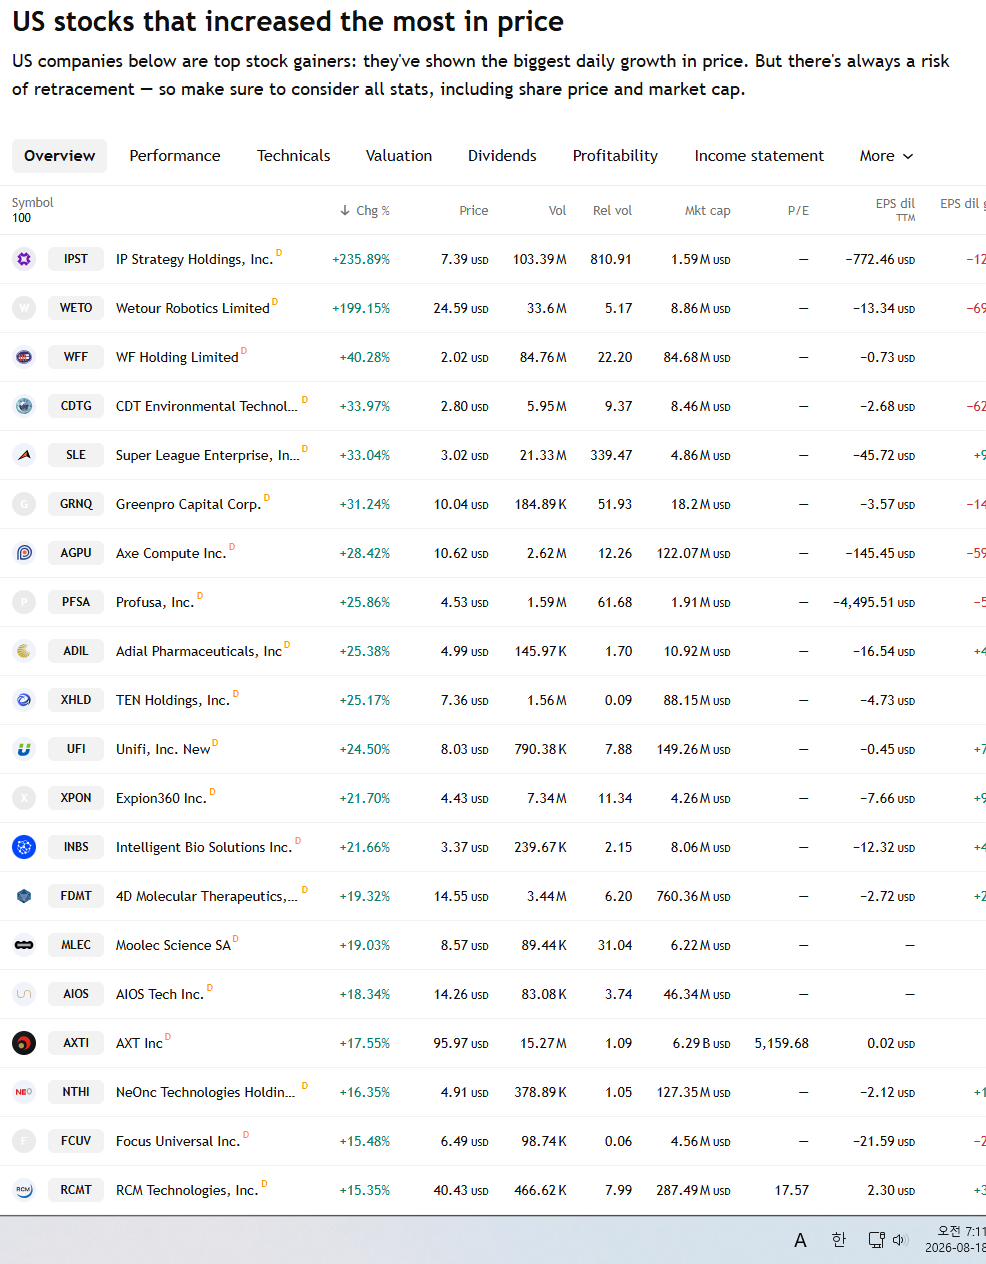Click the Price column header
The image size is (986, 1264).
tap(473, 210)
